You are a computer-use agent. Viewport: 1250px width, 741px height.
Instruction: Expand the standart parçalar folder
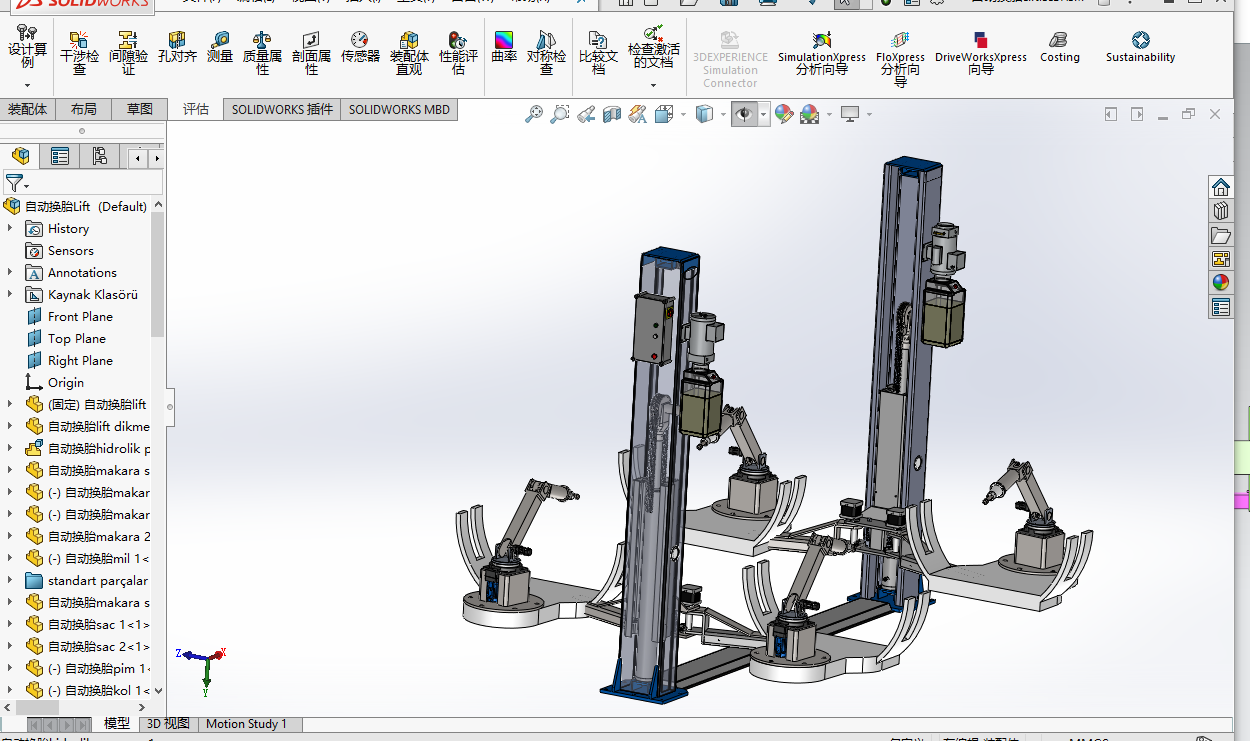10,580
